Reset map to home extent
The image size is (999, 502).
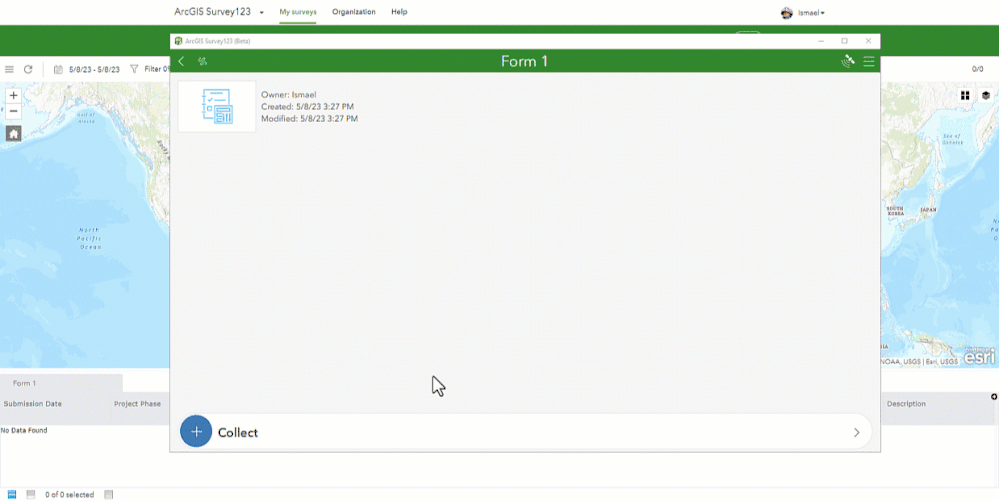click(13, 133)
